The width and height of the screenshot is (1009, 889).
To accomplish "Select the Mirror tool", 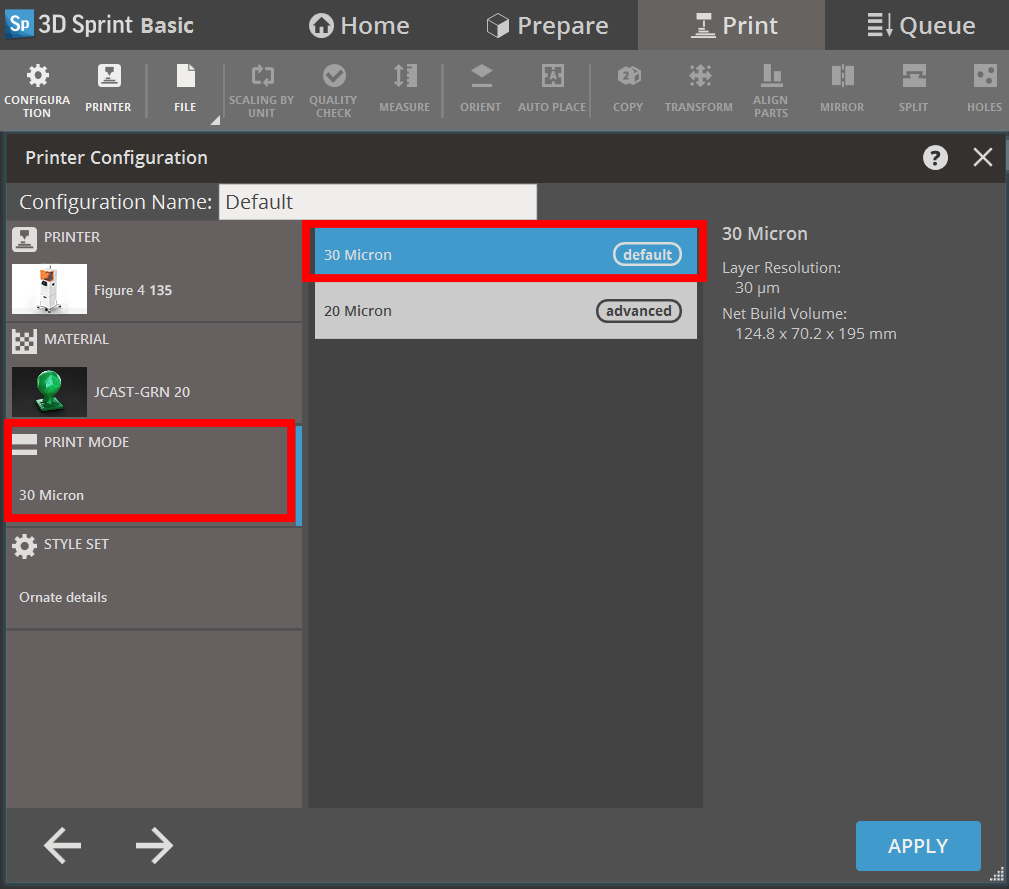I will click(841, 88).
